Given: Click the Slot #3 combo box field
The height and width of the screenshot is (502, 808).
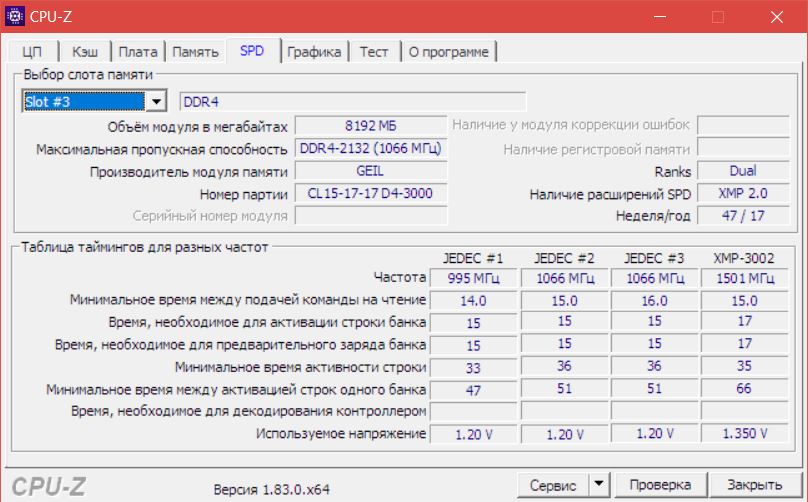Looking at the screenshot, I should click(x=94, y=102).
